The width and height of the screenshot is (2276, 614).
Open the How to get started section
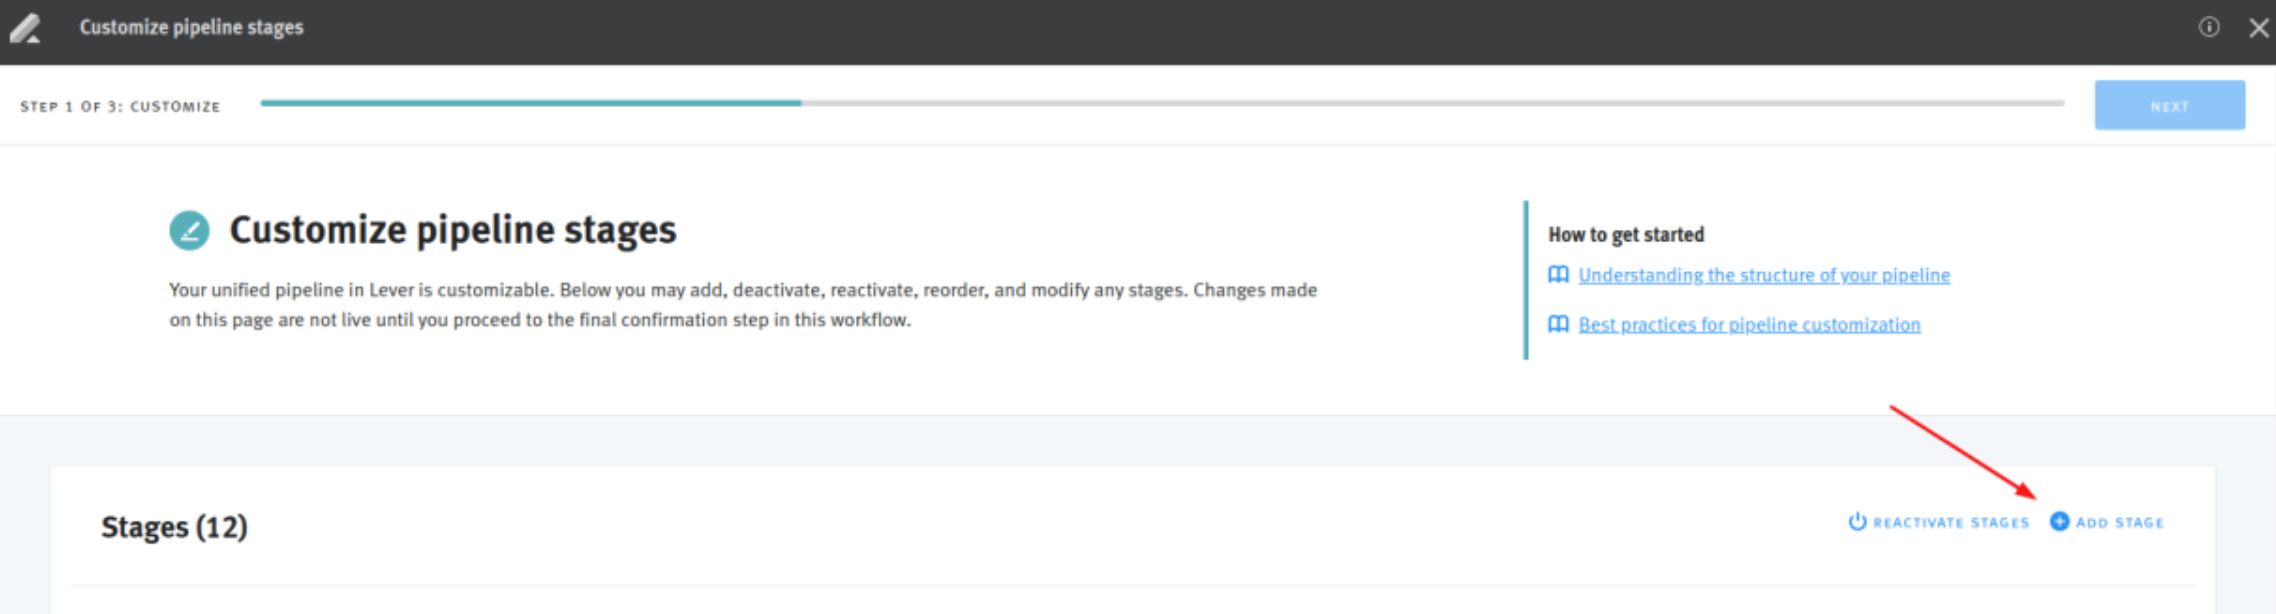pos(1625,234)
